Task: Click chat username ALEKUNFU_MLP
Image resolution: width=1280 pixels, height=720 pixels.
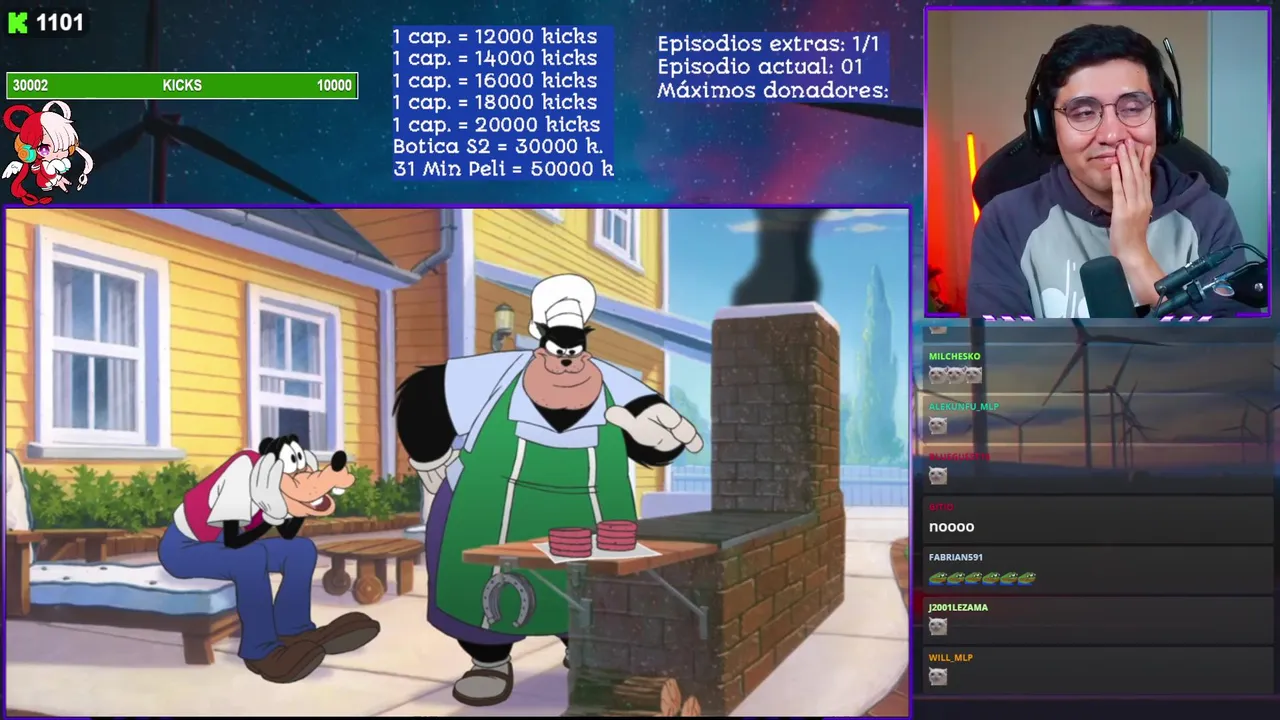Action: (x=964, y=407)
